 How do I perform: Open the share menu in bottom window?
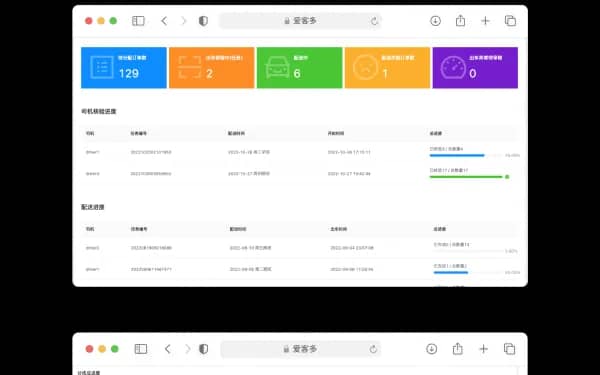point(458,348)
